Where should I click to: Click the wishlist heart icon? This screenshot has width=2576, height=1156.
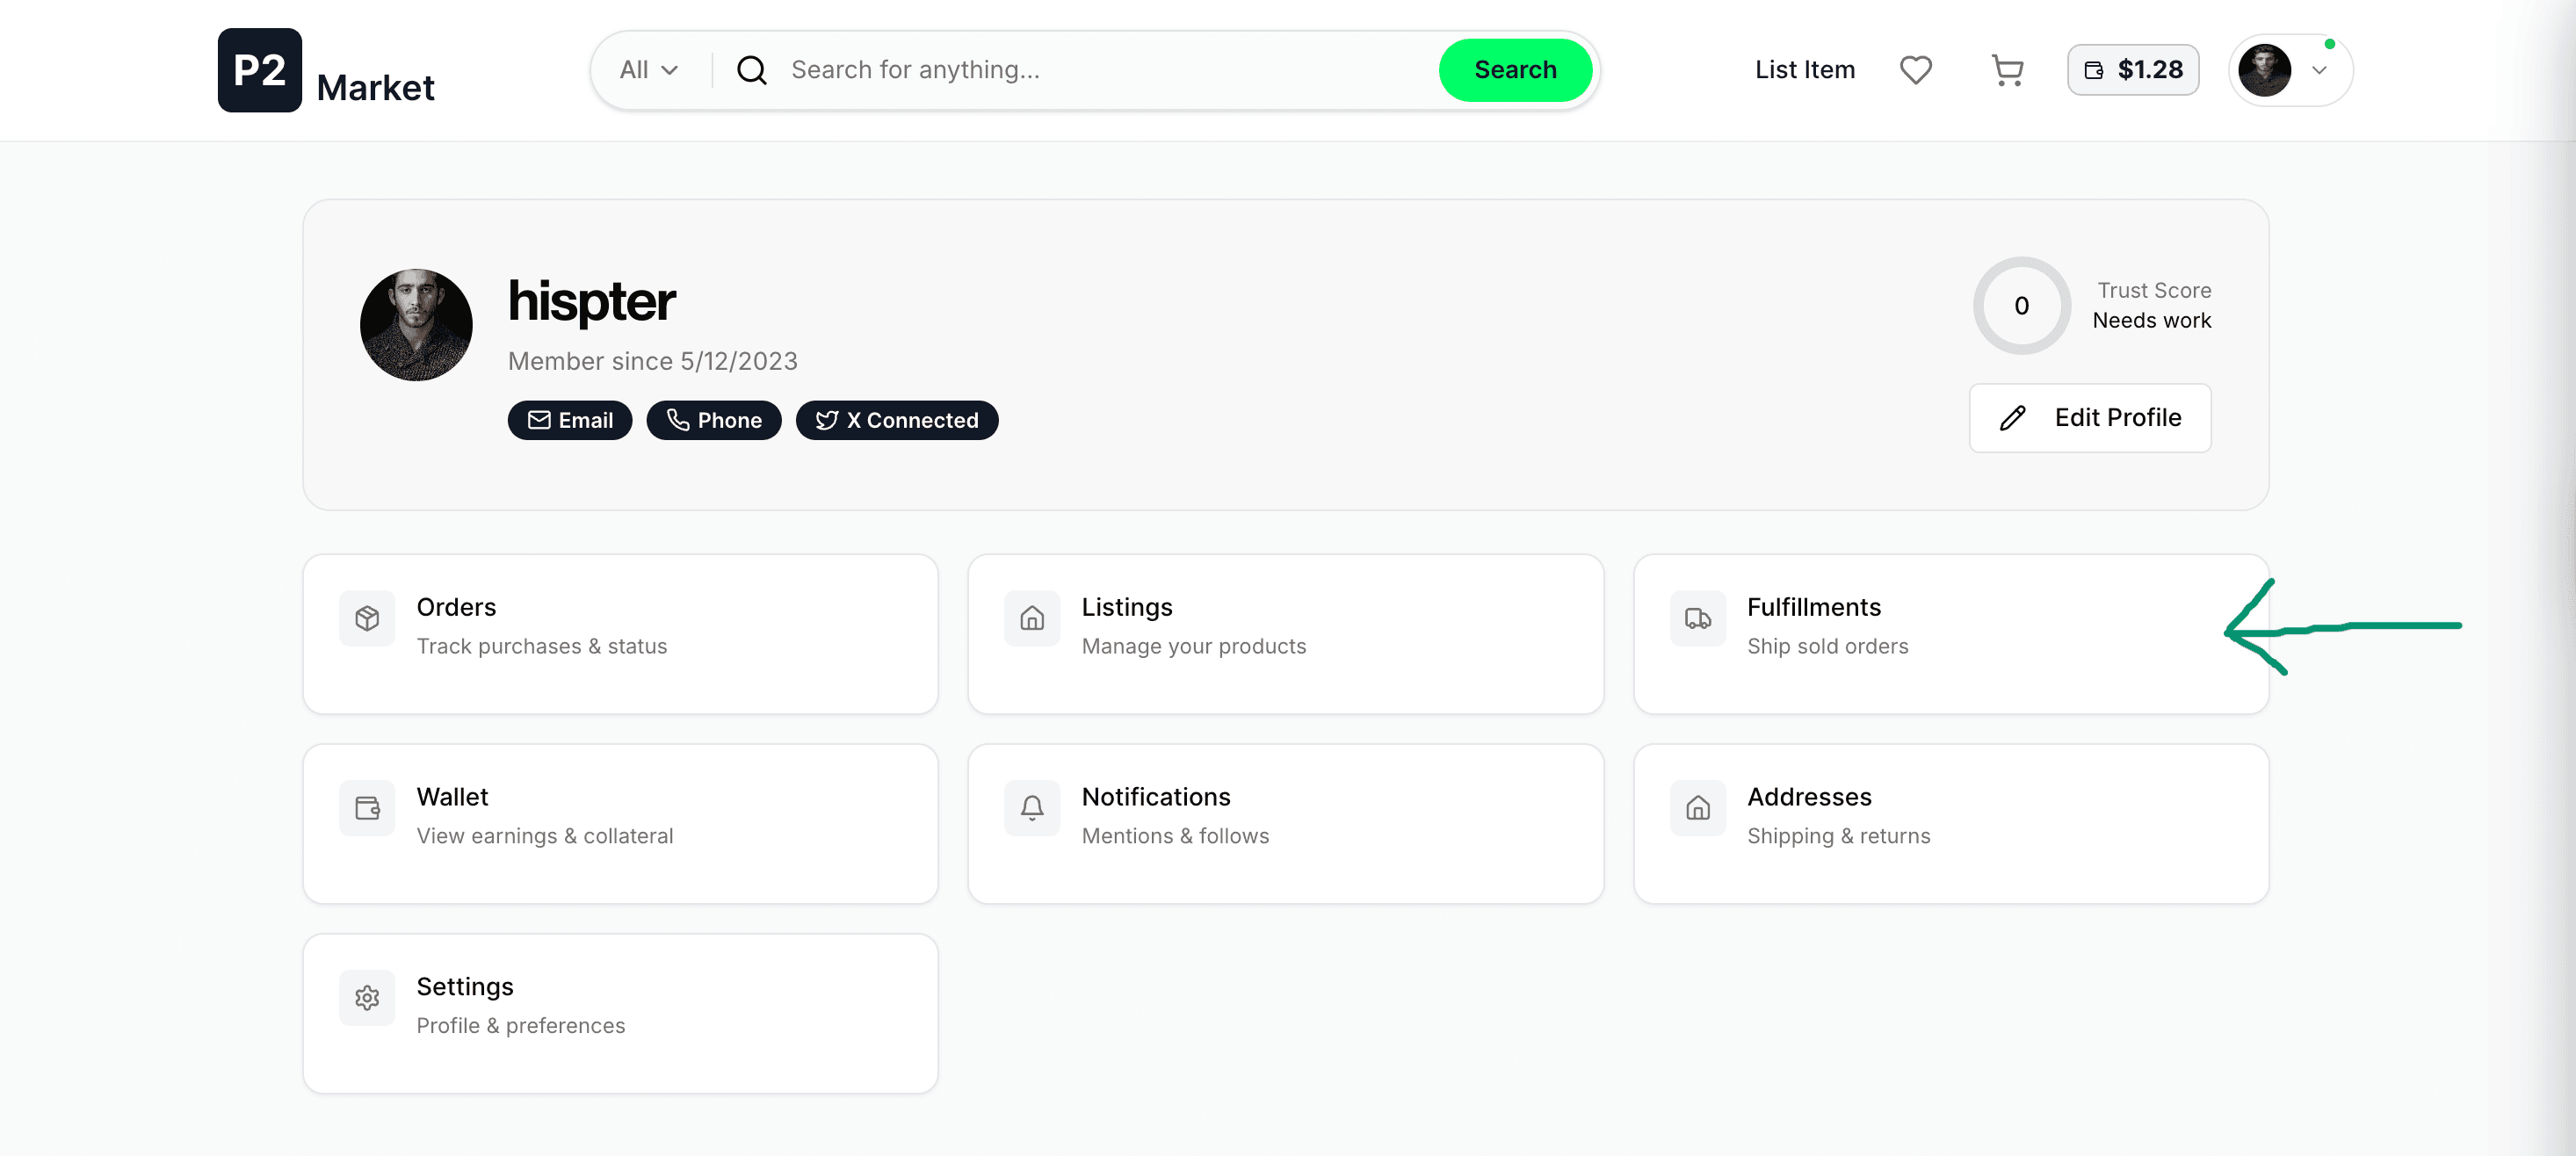point(1915,70)
